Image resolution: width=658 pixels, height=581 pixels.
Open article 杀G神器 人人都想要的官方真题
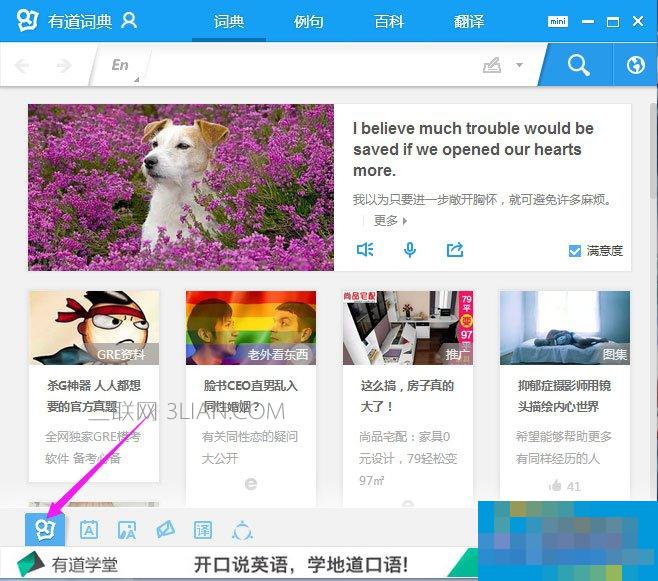(94, 396)
